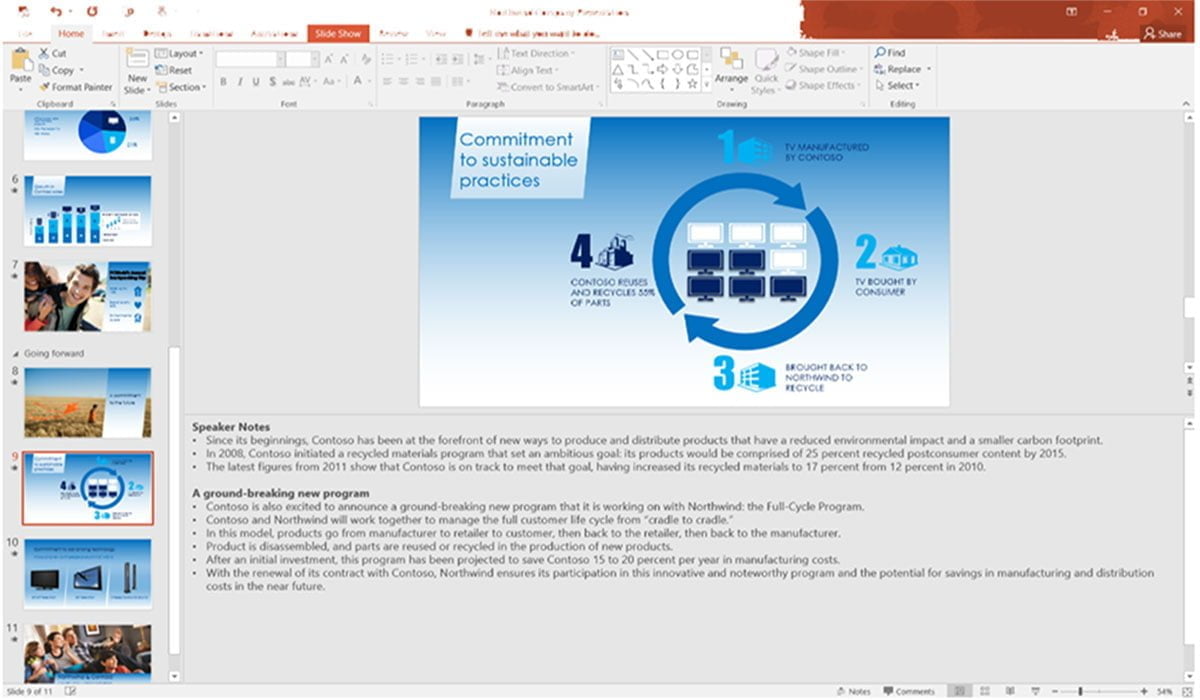Reset the slide layout
Image resolution: width=1200 pixels, height=700 pixels.
[174, 70]
